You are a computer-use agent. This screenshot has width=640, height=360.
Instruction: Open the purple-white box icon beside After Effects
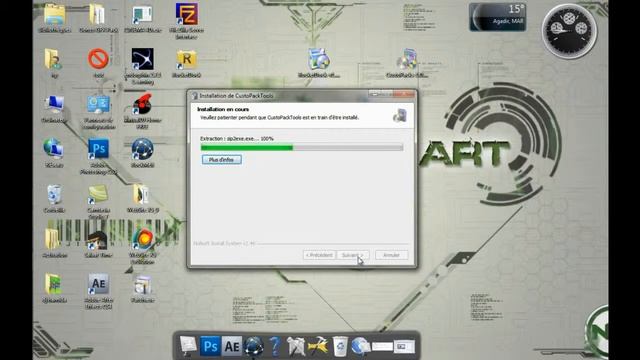click(x=142, y=285)
